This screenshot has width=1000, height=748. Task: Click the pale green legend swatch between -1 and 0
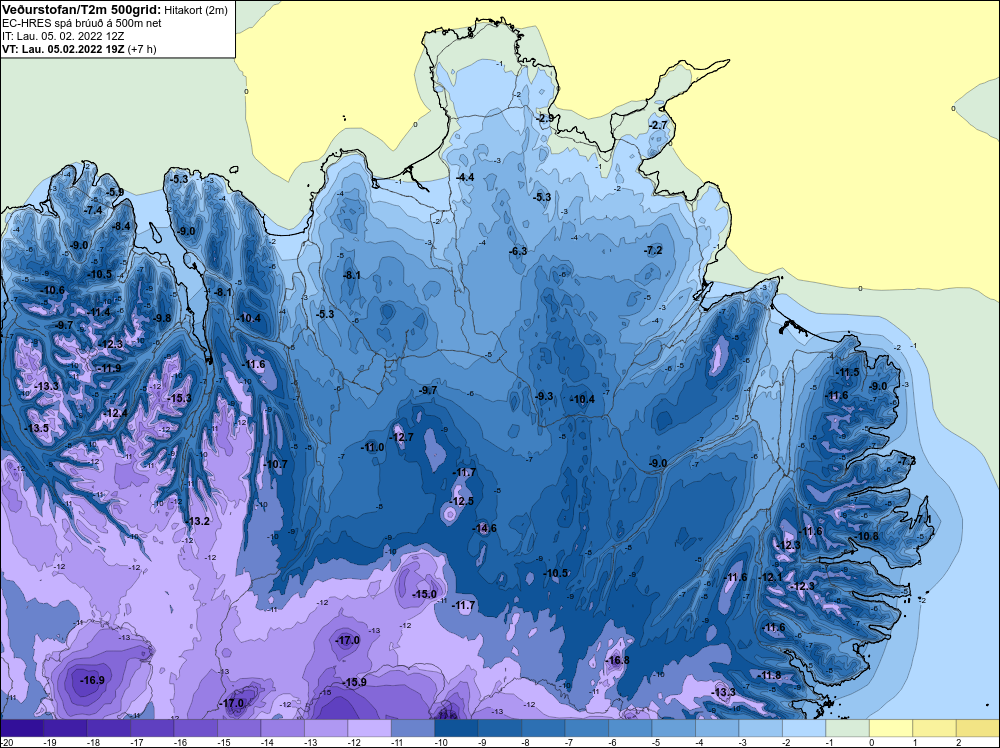[848, 728]
